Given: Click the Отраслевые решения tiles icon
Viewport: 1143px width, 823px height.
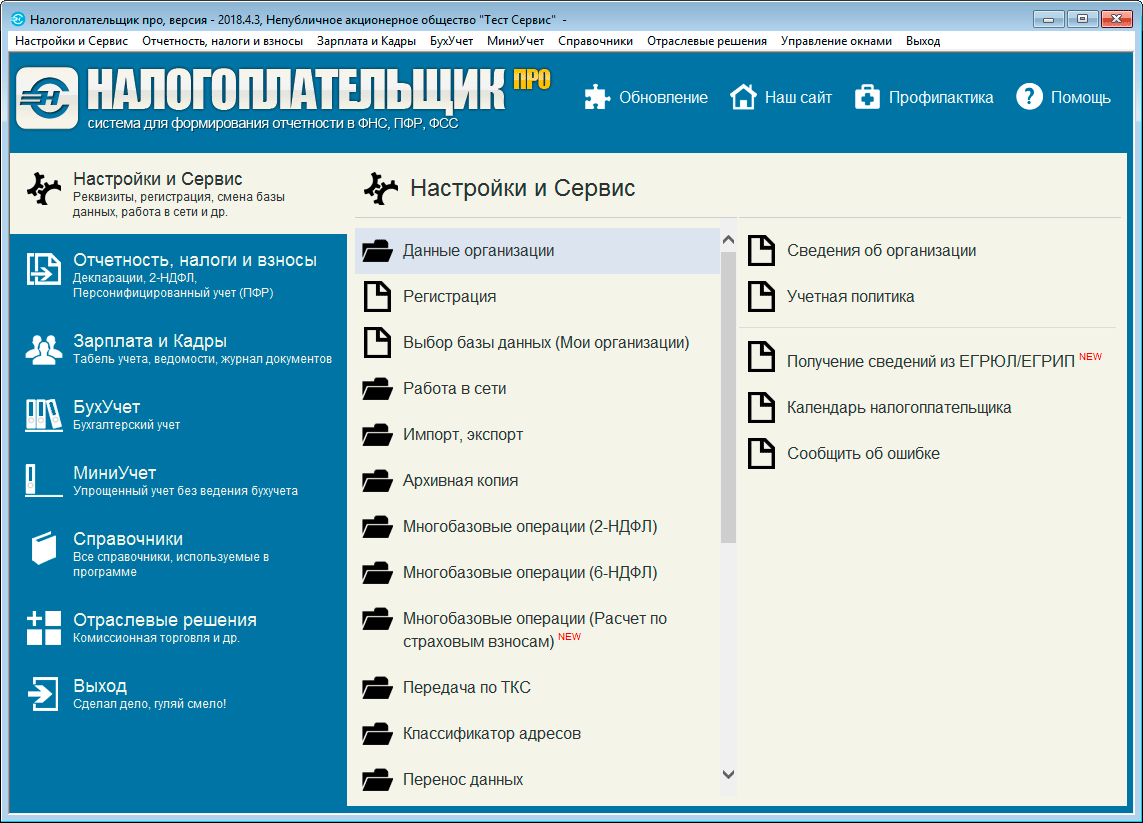Looking at the screenshot, I should [44, 628].
